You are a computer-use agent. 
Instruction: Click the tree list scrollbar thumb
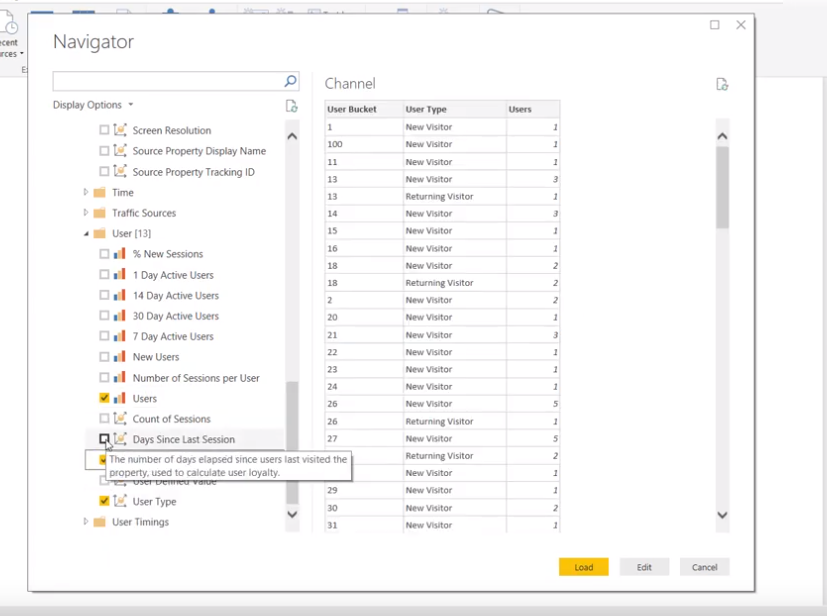pos(292,442)
